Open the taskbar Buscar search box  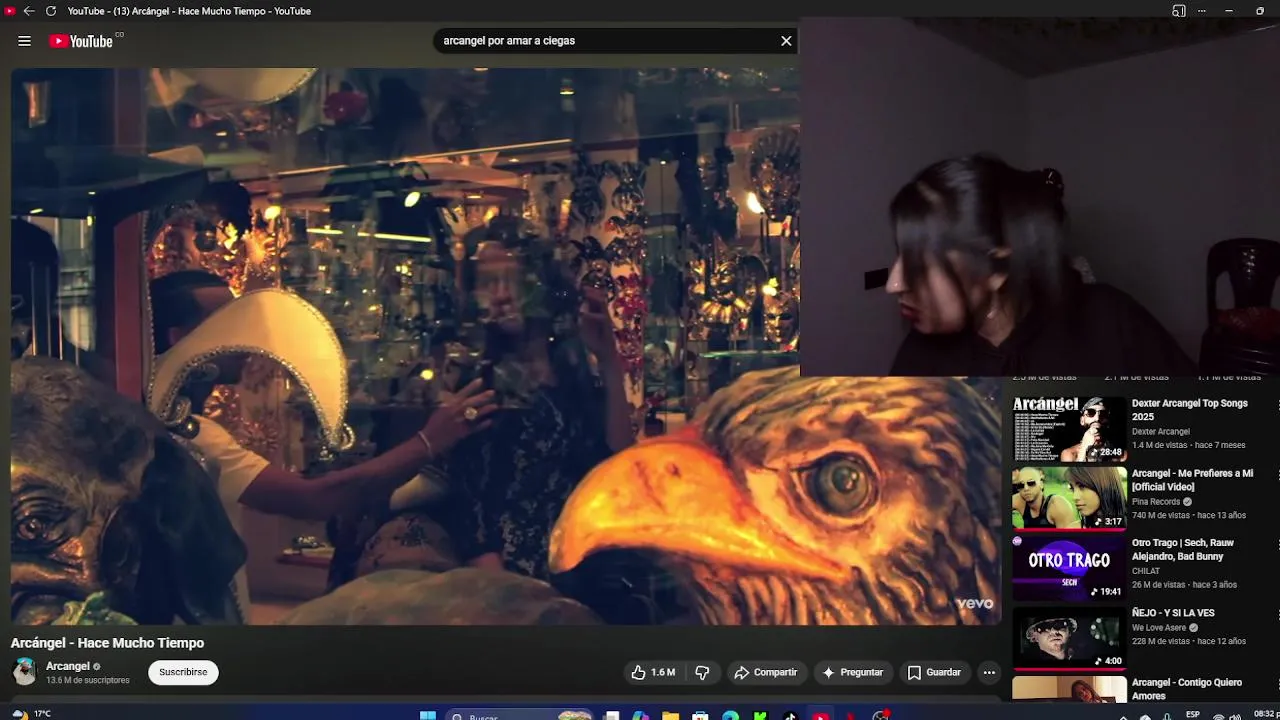tap(520, 716)
